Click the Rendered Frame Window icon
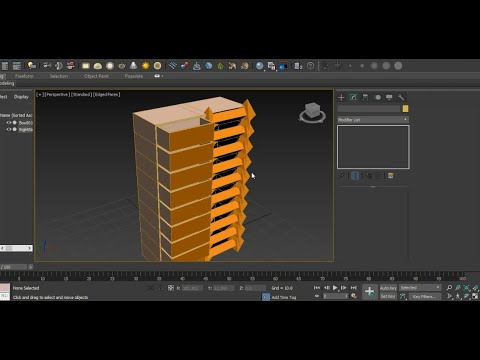Screen dimensions: 480x360 (283, 66)
